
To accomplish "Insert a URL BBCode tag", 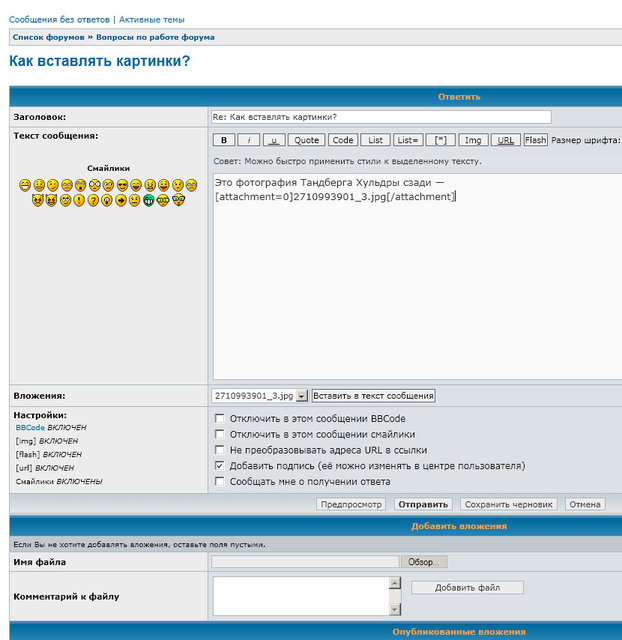I will tap(506, 140).
